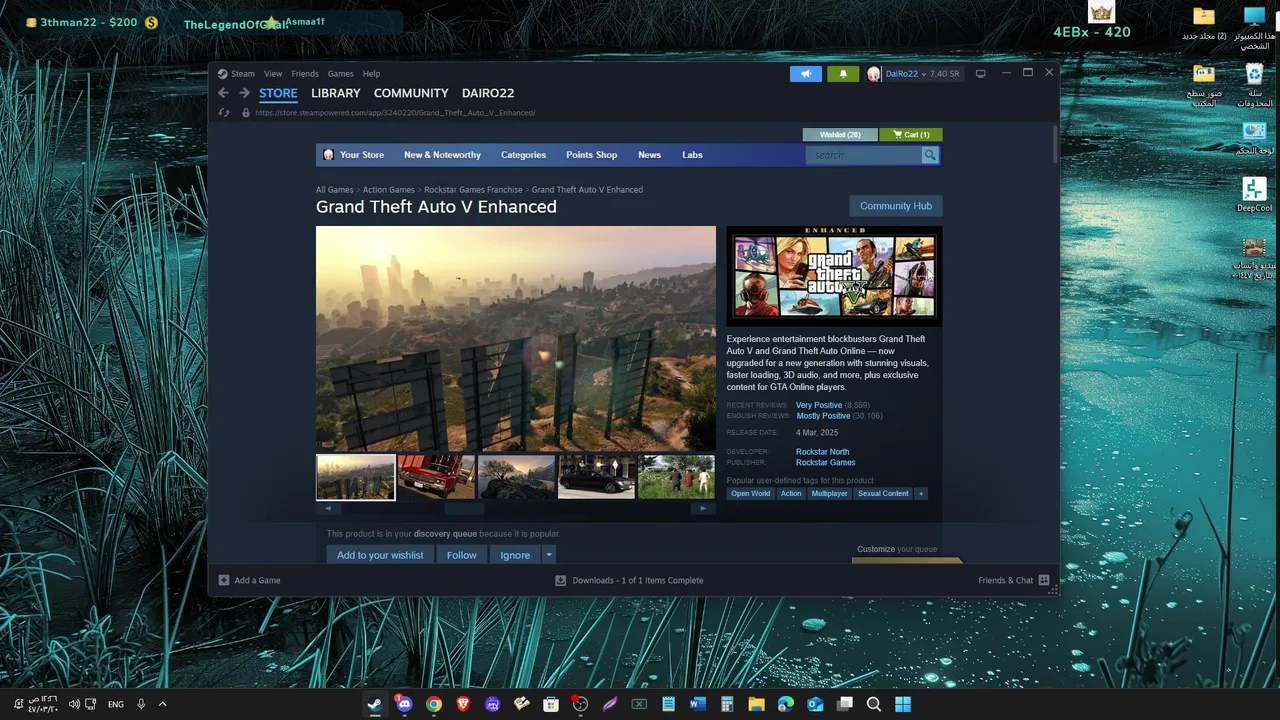
Task: Open News in store nav
Action: pos(650,155)
